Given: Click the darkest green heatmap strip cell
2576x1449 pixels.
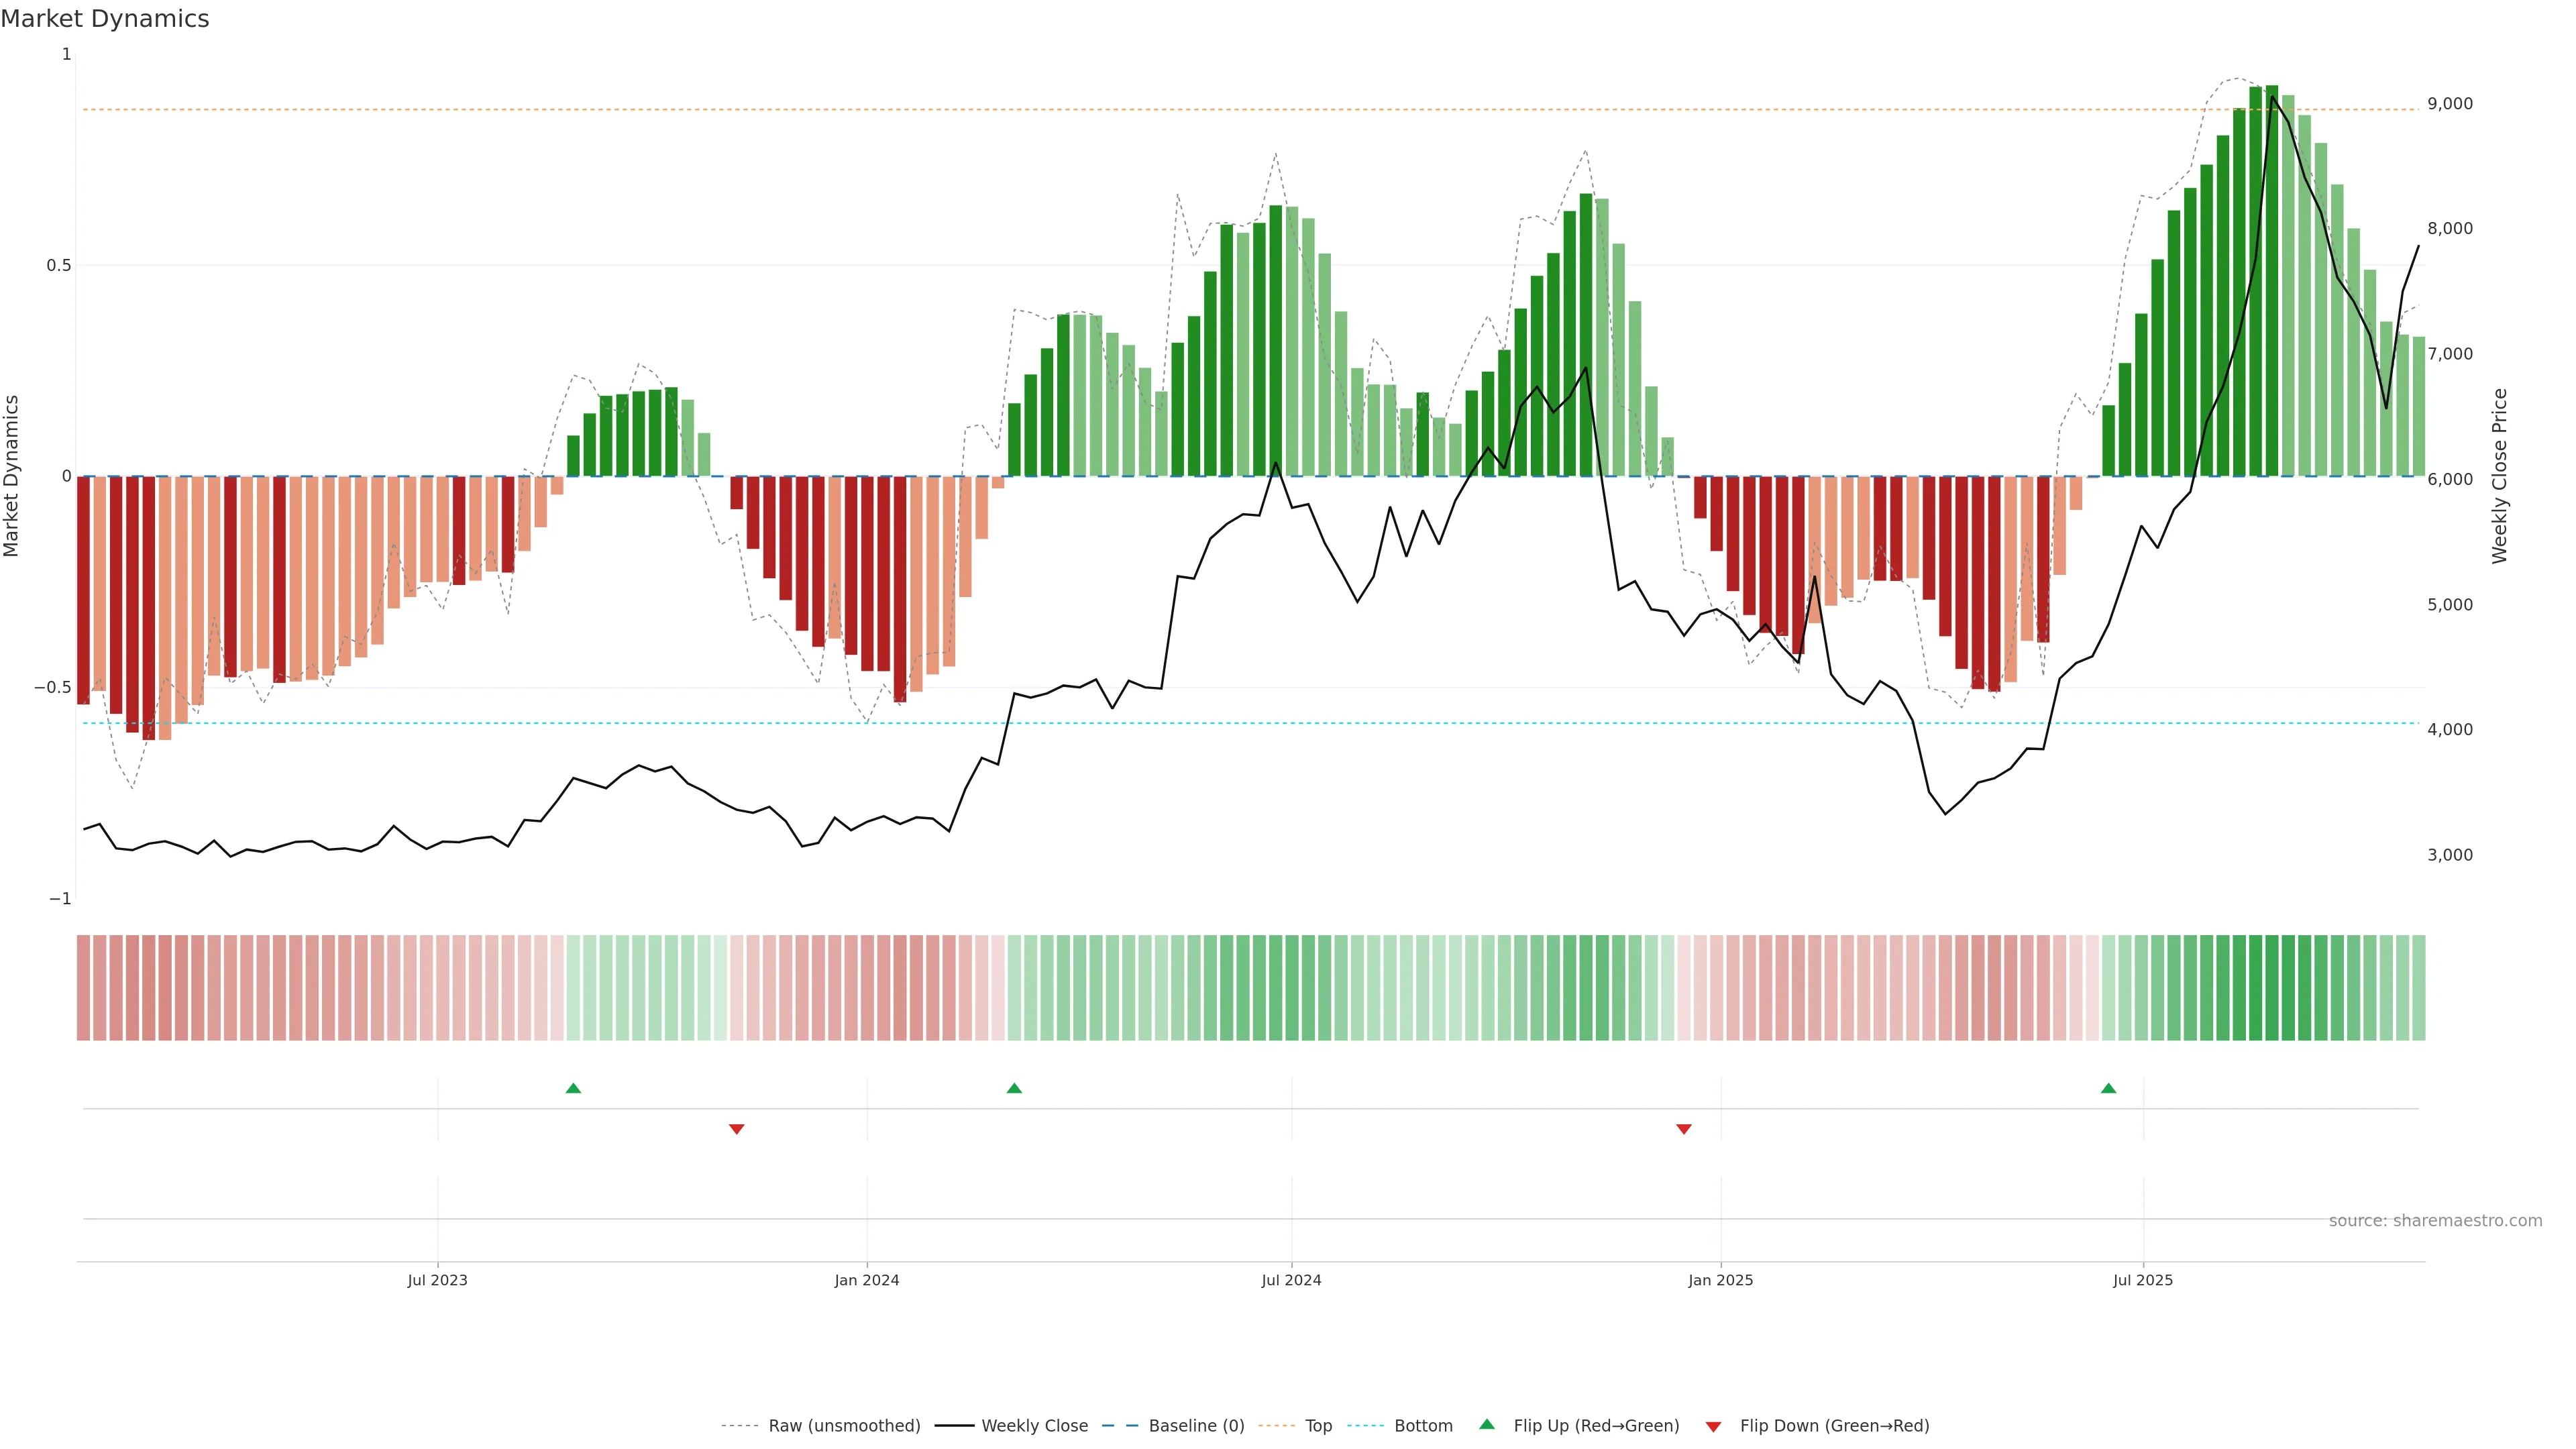Looking at the screenshot, I should pos(2272,988).
